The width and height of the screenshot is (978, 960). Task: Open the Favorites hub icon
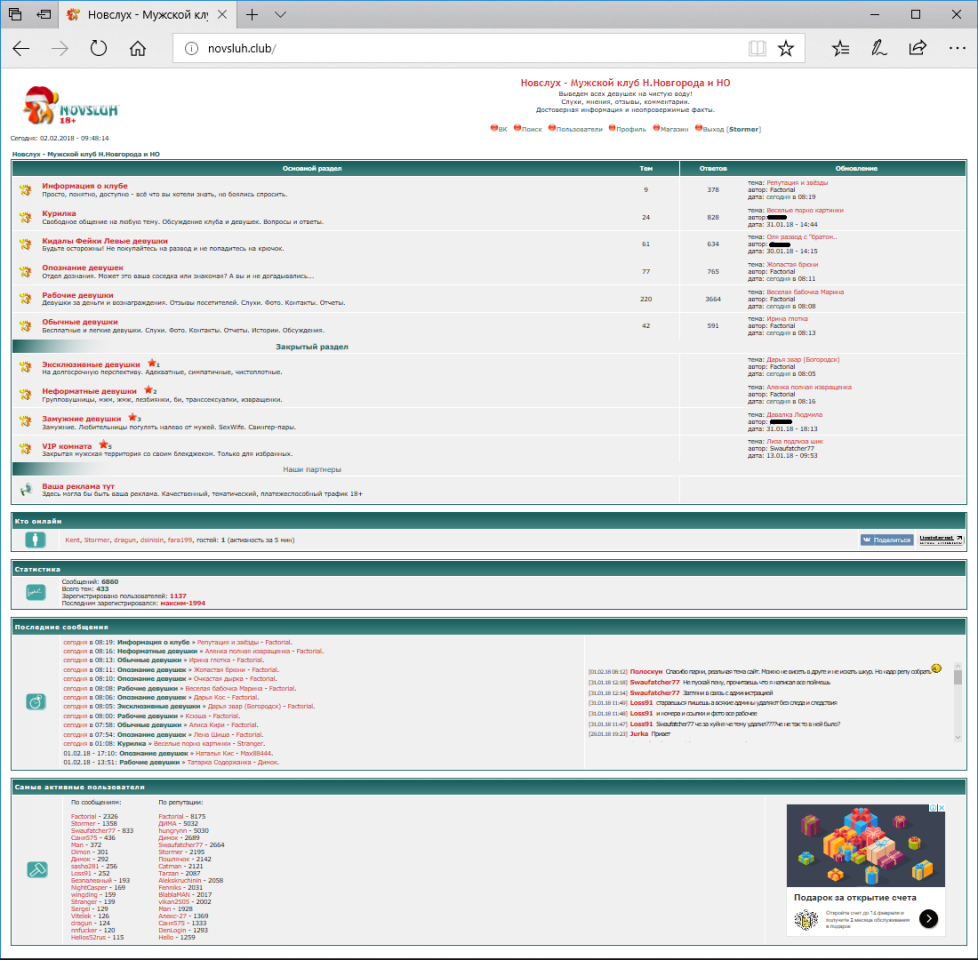pos(841,48)
